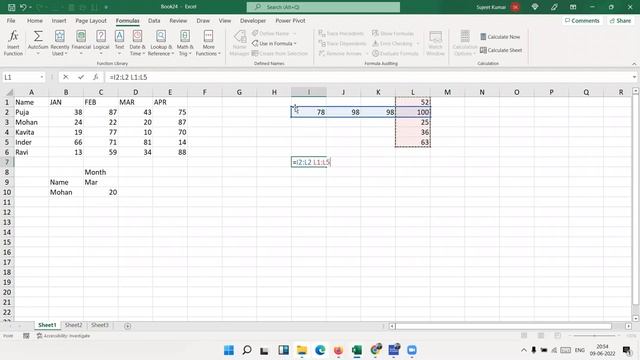Viewport: 640px width, 360px height.
Task: Open Financial functions dropdown
Action: (81, 42)
